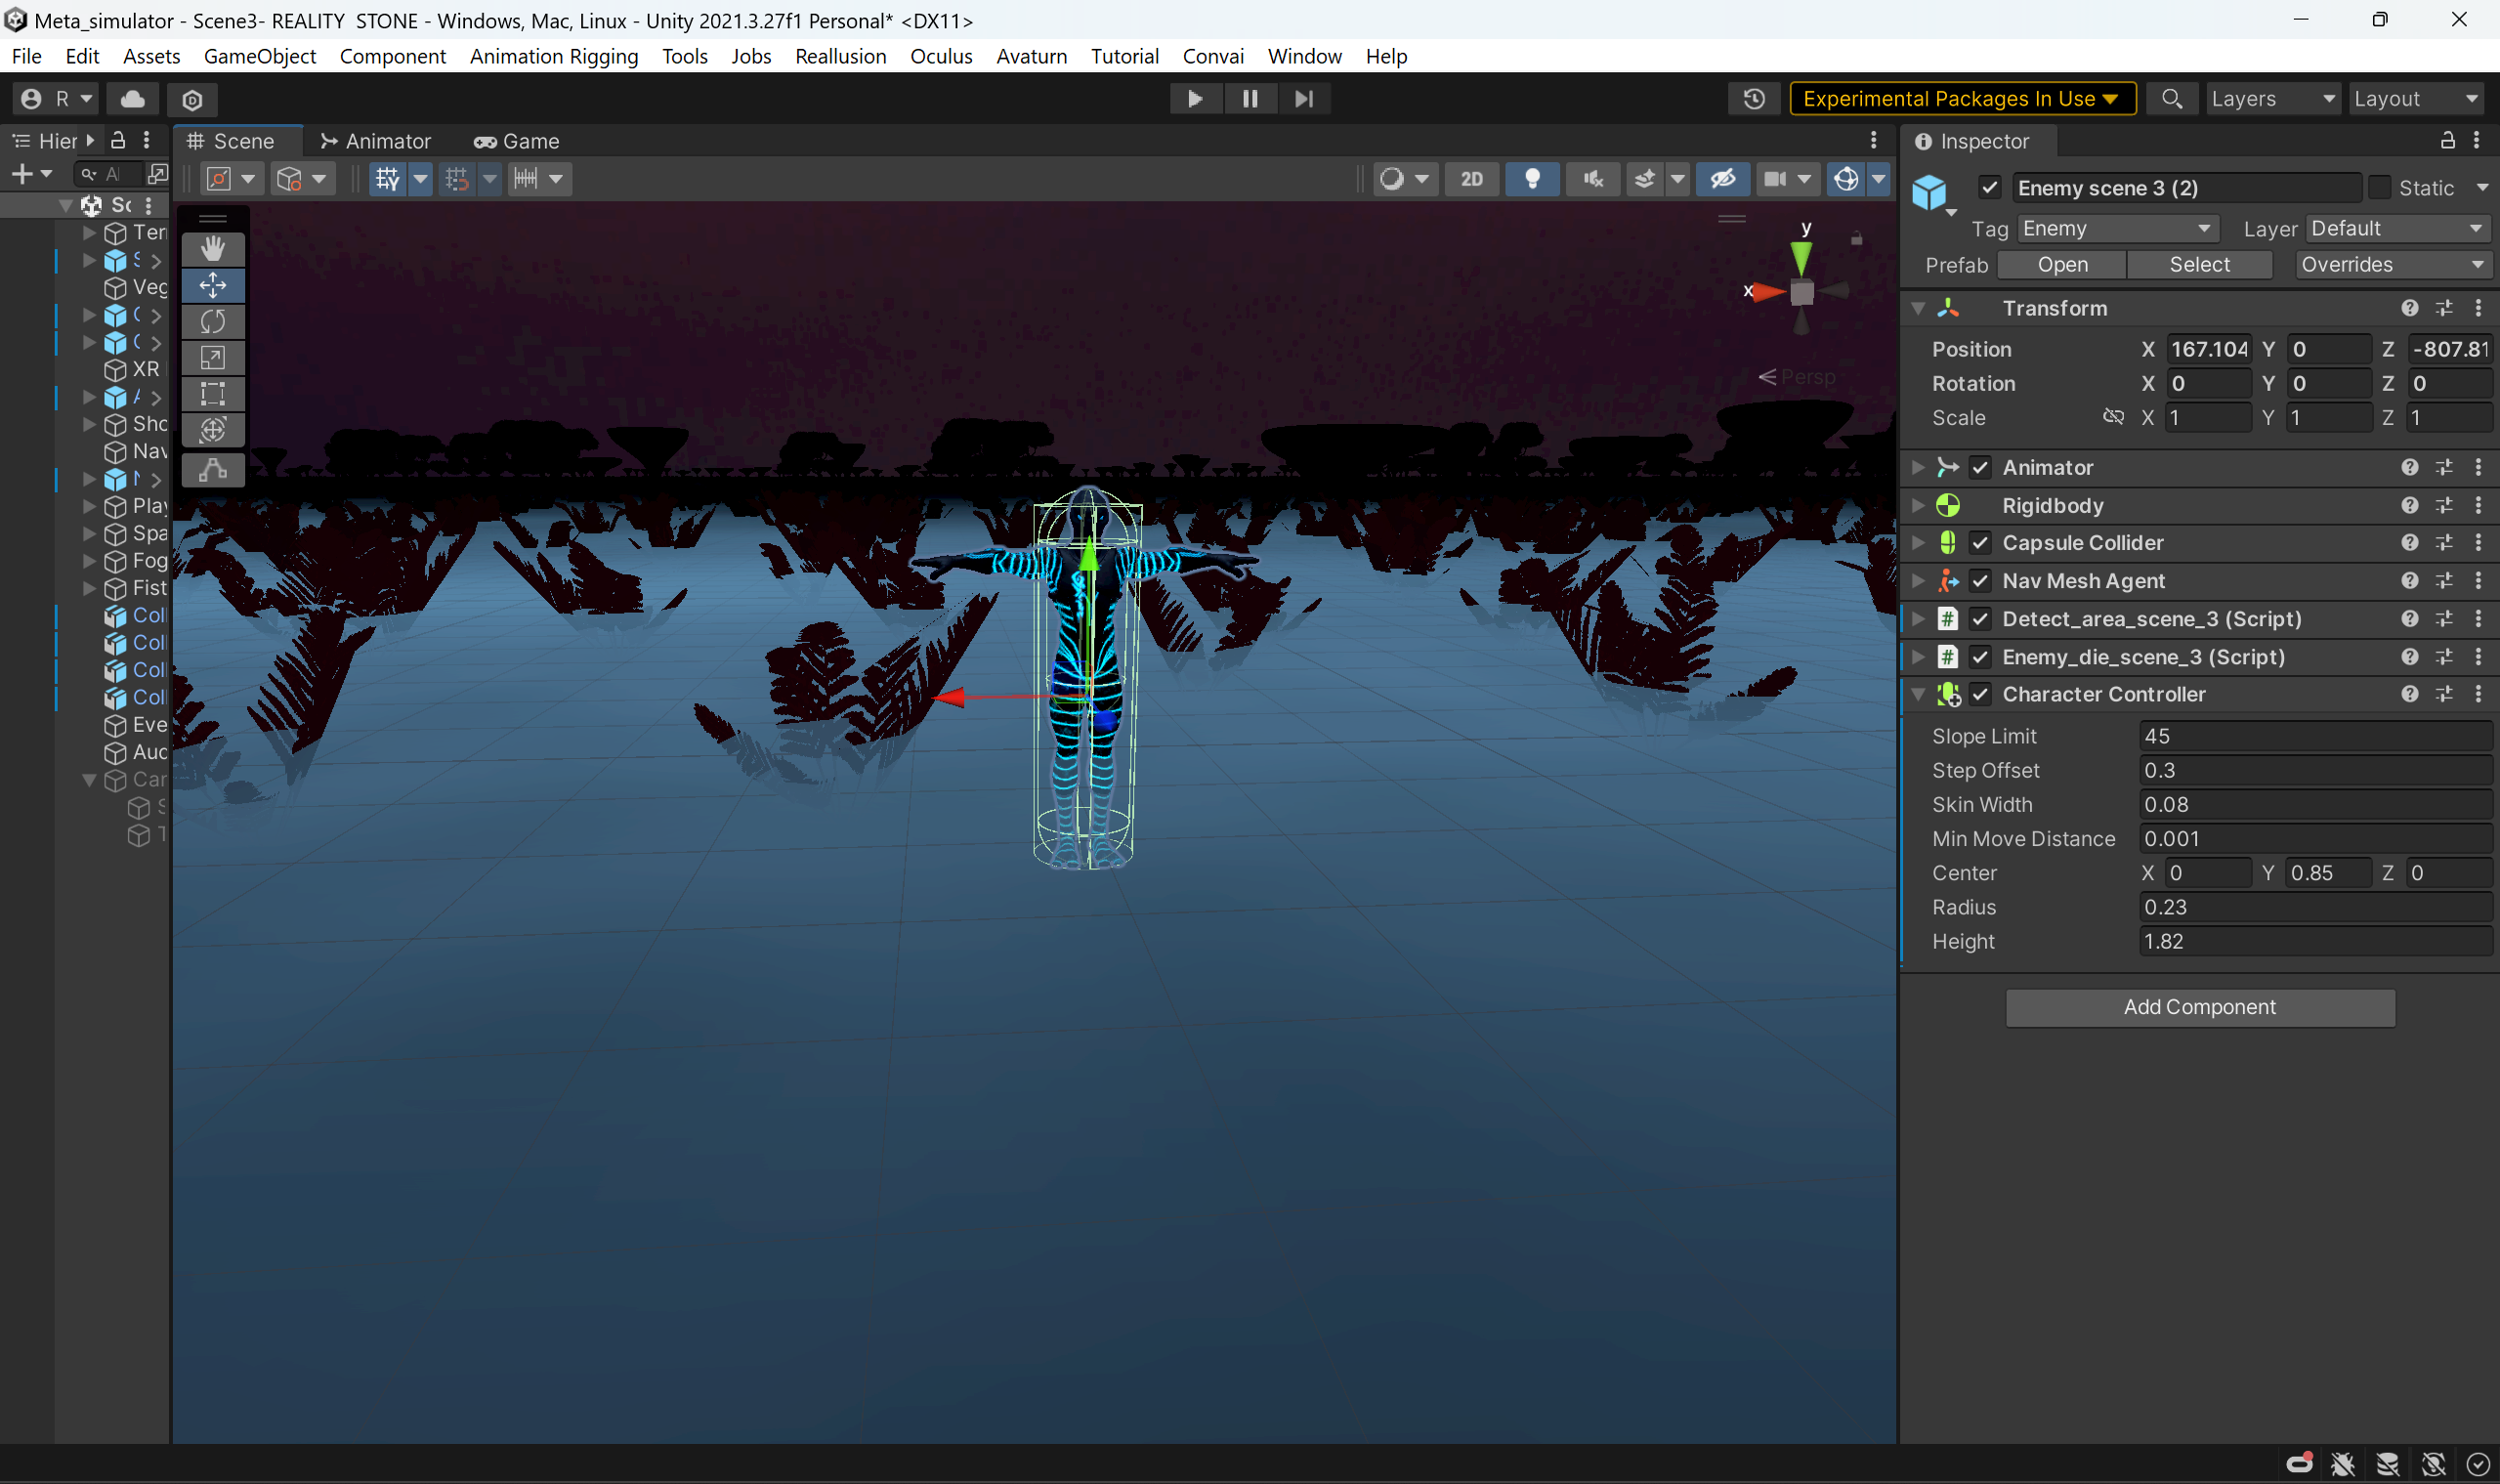This screenshot has width=2500, height=1484.
Task: Toggle 2D view mode
Action: 1471,179
